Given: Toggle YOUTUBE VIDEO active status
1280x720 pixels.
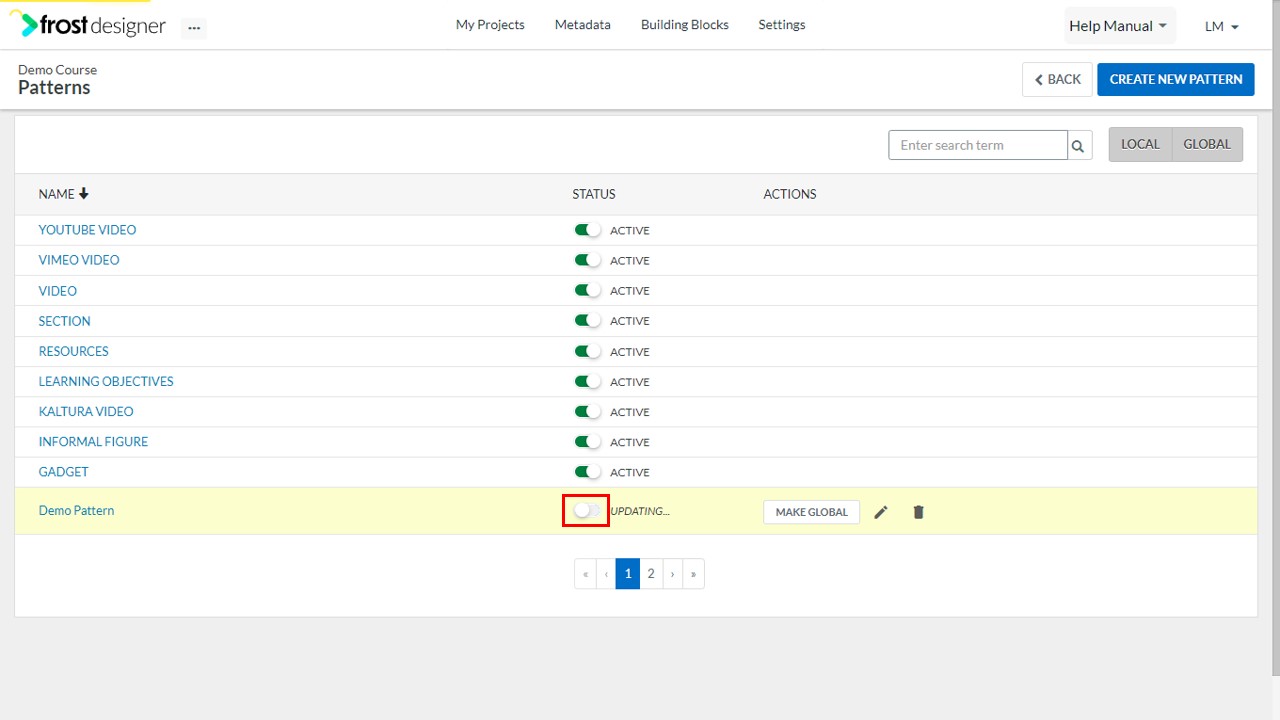Looking at the screenshot, I should coord(587,230).
